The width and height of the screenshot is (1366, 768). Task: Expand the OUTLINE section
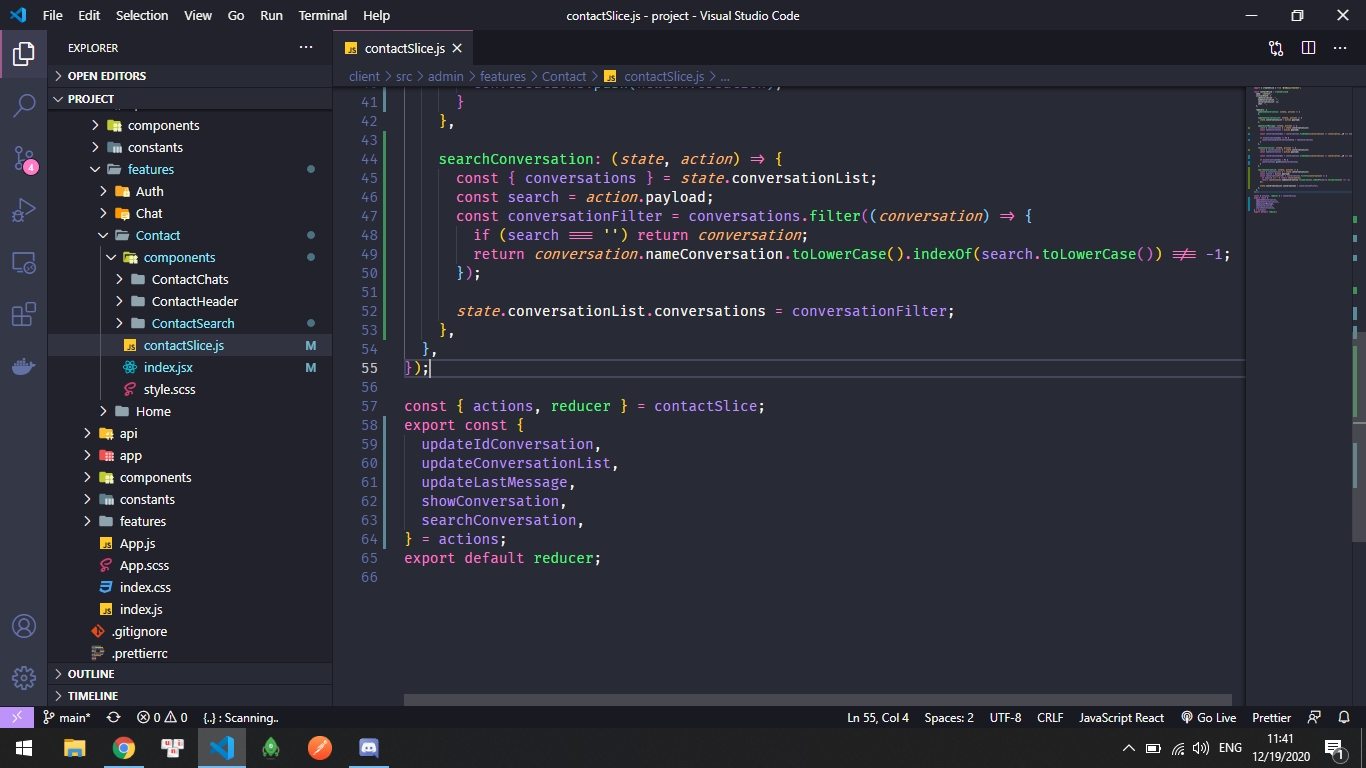[91, 674]
